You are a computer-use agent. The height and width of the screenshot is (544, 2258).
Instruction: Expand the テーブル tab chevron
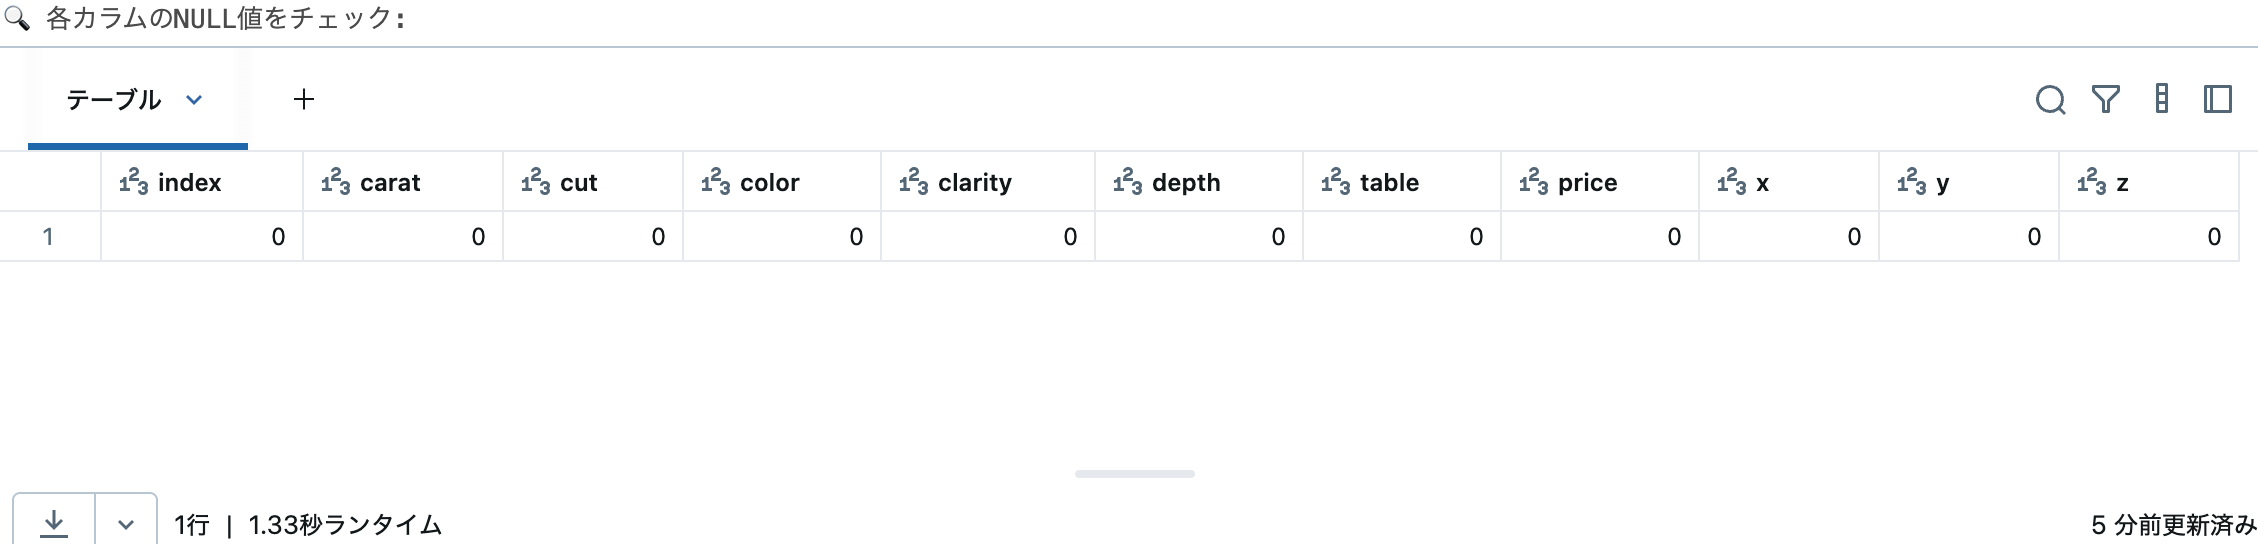(x=195, y=100)
